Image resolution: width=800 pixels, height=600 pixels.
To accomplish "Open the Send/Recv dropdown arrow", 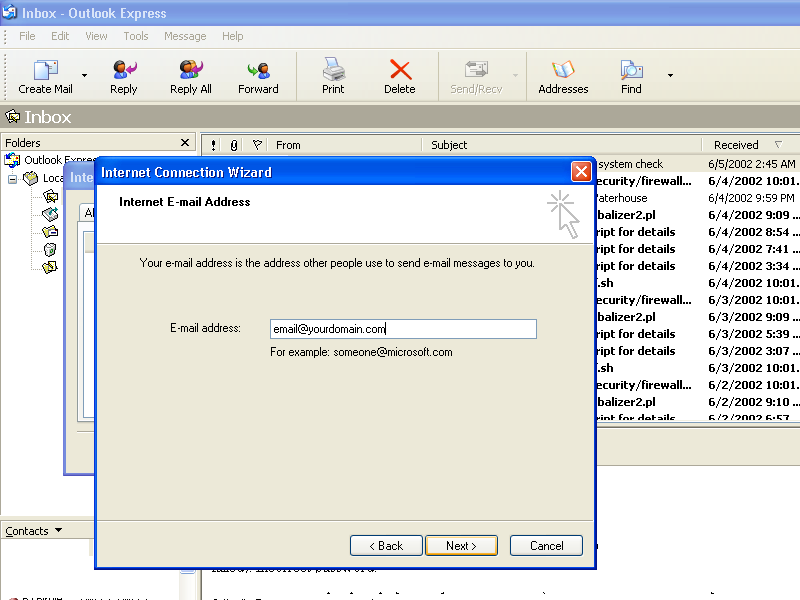I will [515, 76].
